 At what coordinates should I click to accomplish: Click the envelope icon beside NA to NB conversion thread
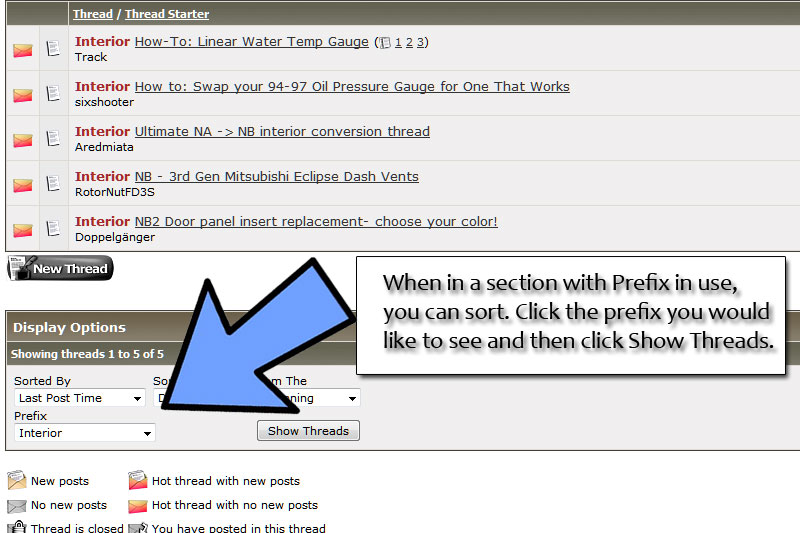[22, 140]
